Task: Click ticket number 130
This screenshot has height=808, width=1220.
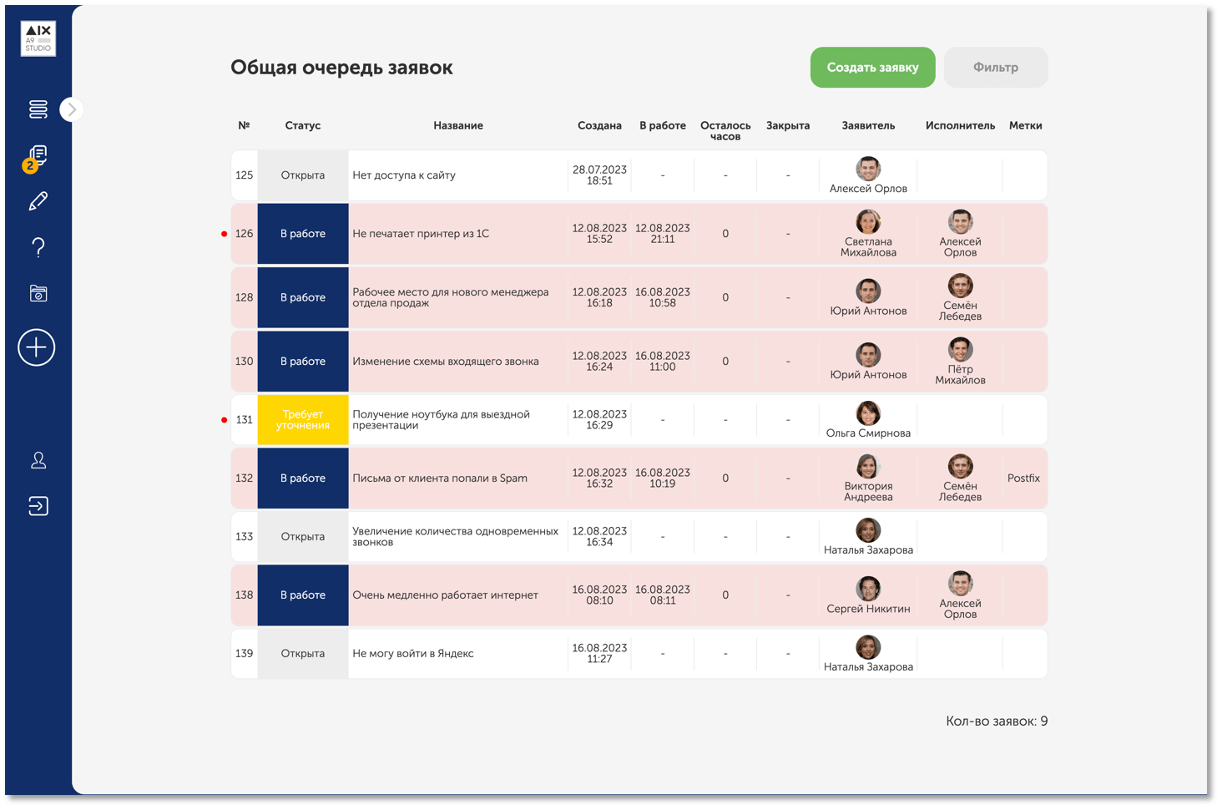Action: [244, 362]
